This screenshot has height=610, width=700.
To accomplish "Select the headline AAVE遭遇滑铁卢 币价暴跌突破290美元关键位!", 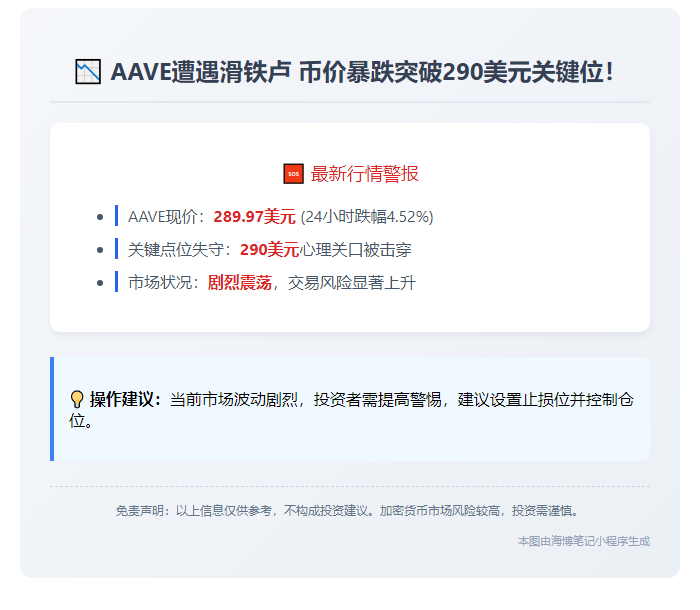I will click(x=362, y=72).
